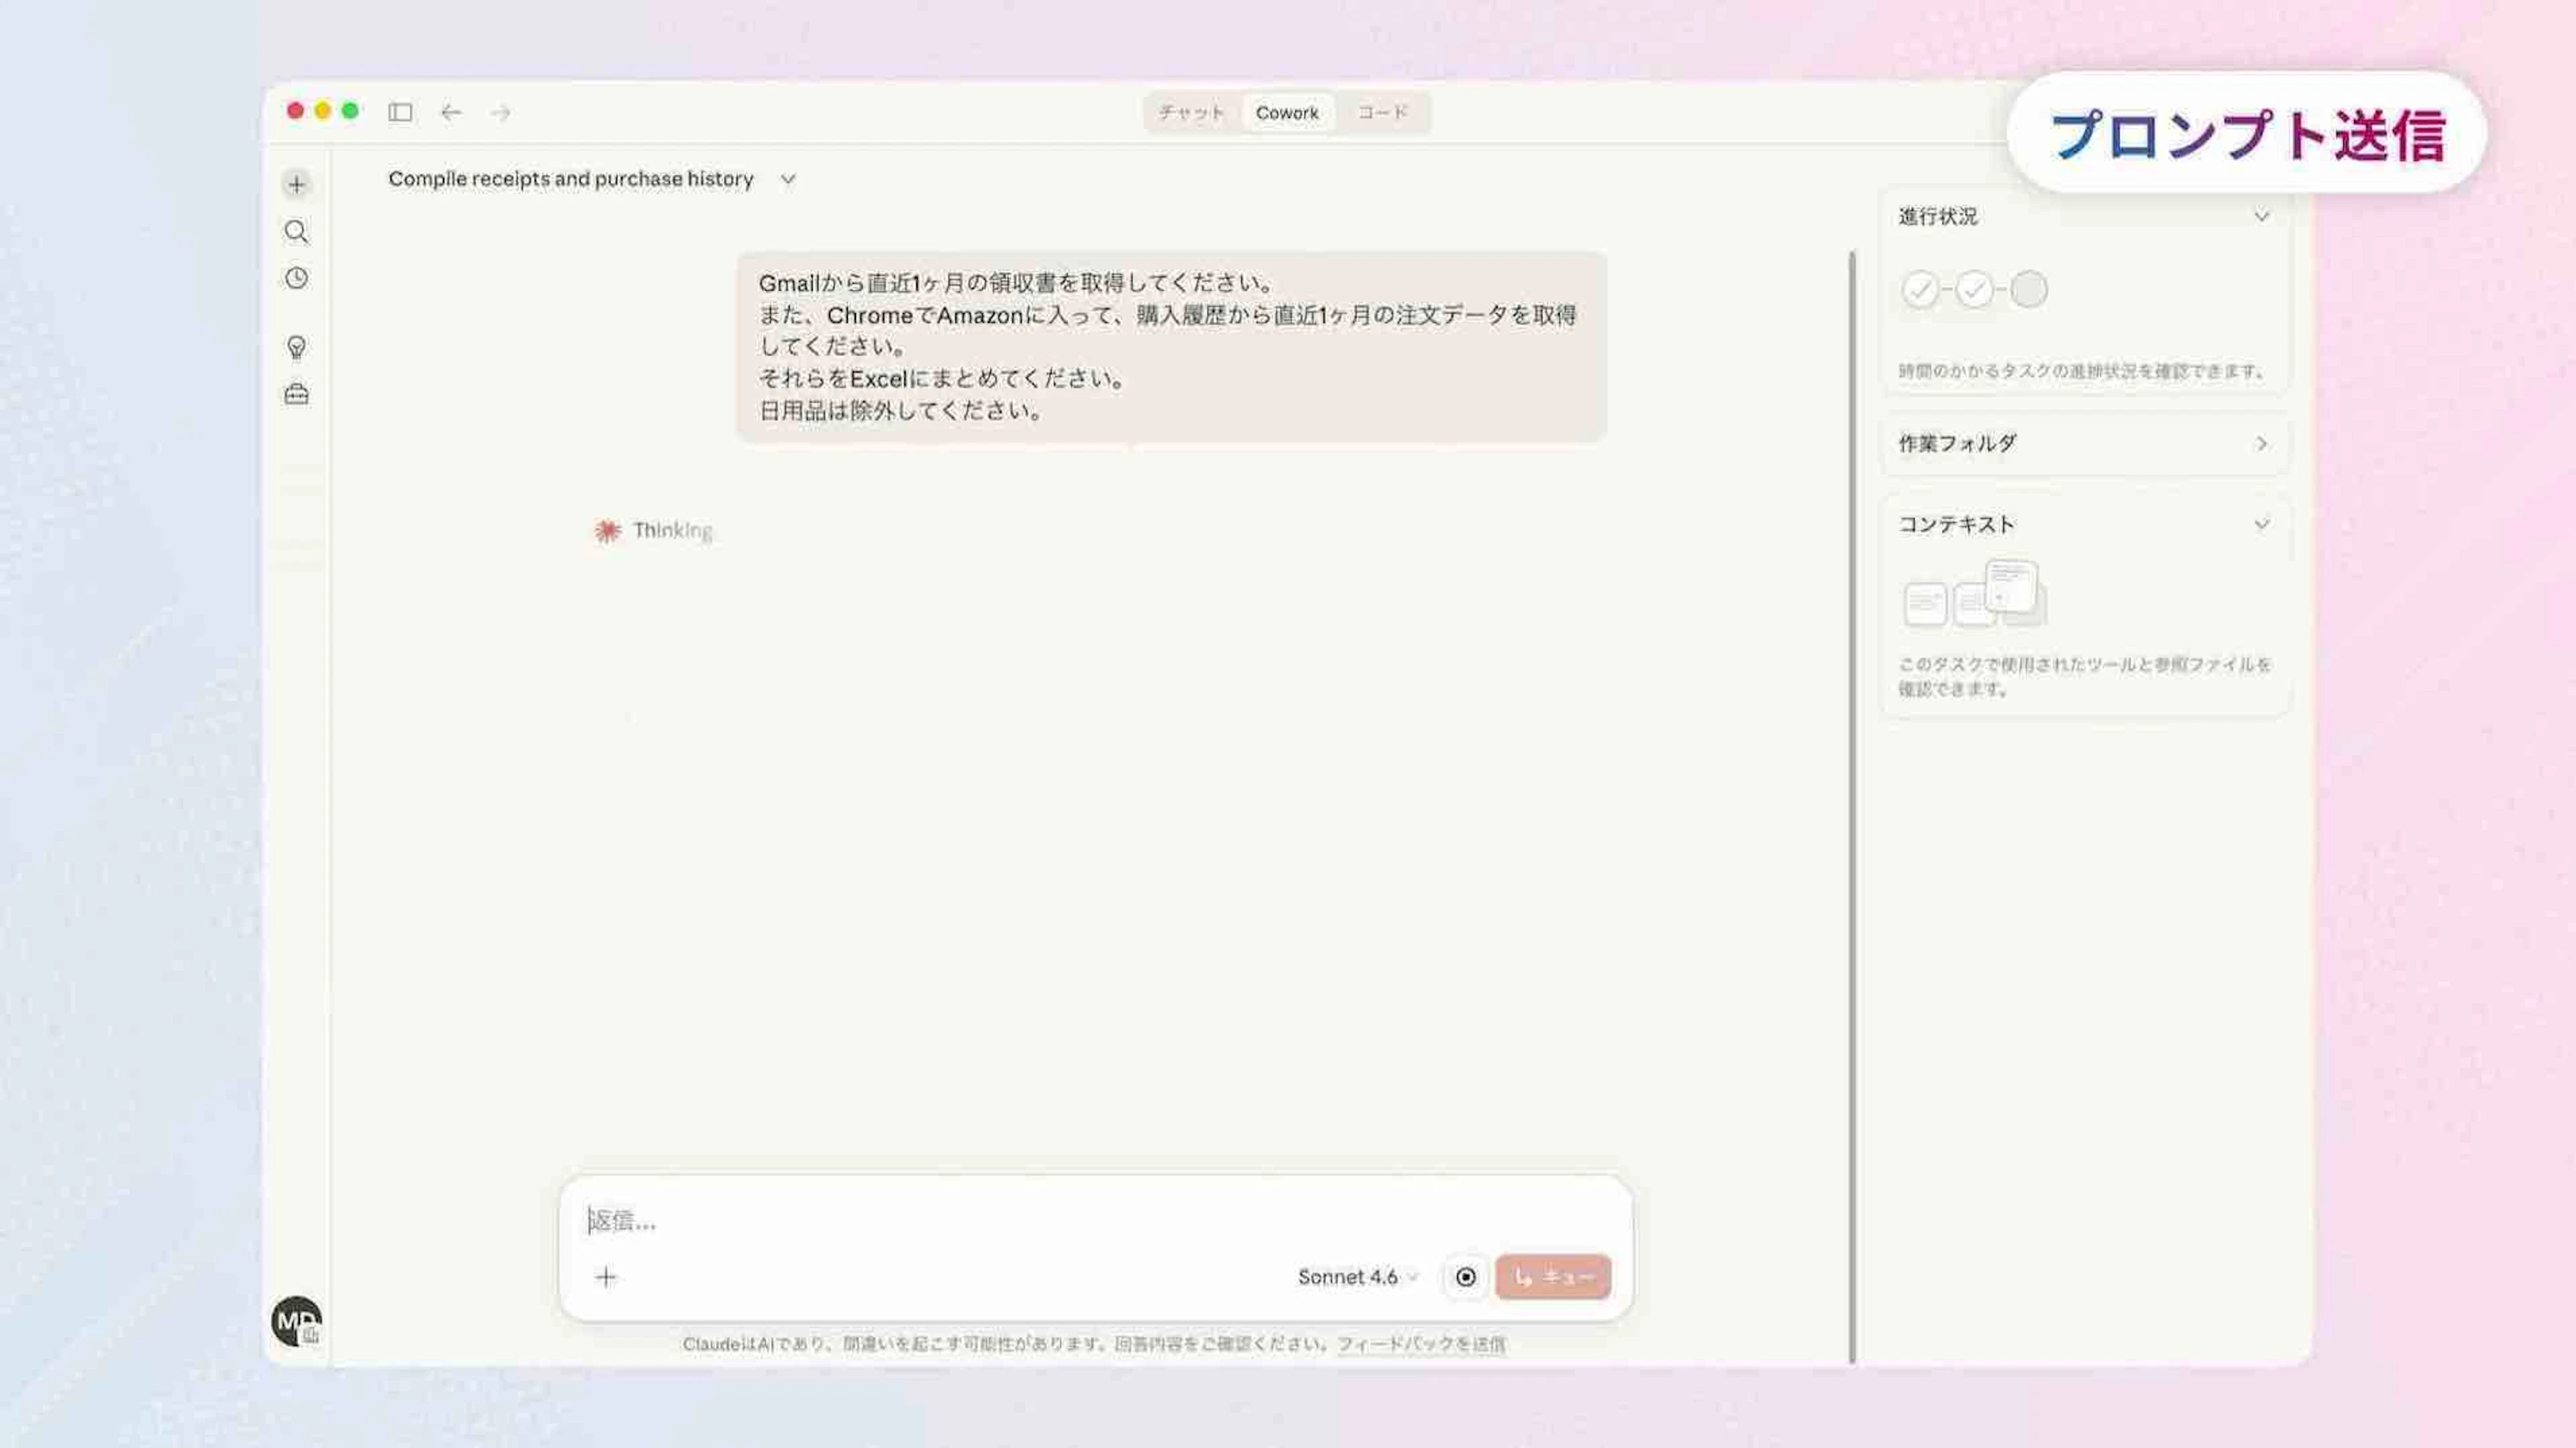Toggle the sidebar panel icon
Image resolution: width=2576 pixels, height=1448 pixels.
[x=400, y=112]
